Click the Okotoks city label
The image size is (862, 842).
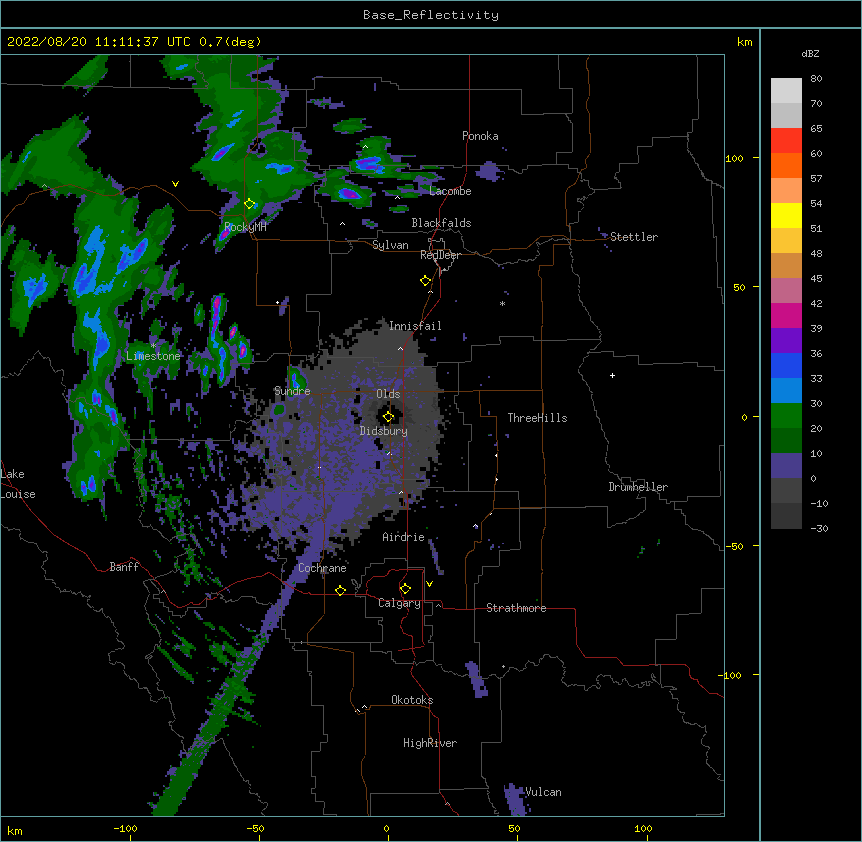tap(412, 700)
